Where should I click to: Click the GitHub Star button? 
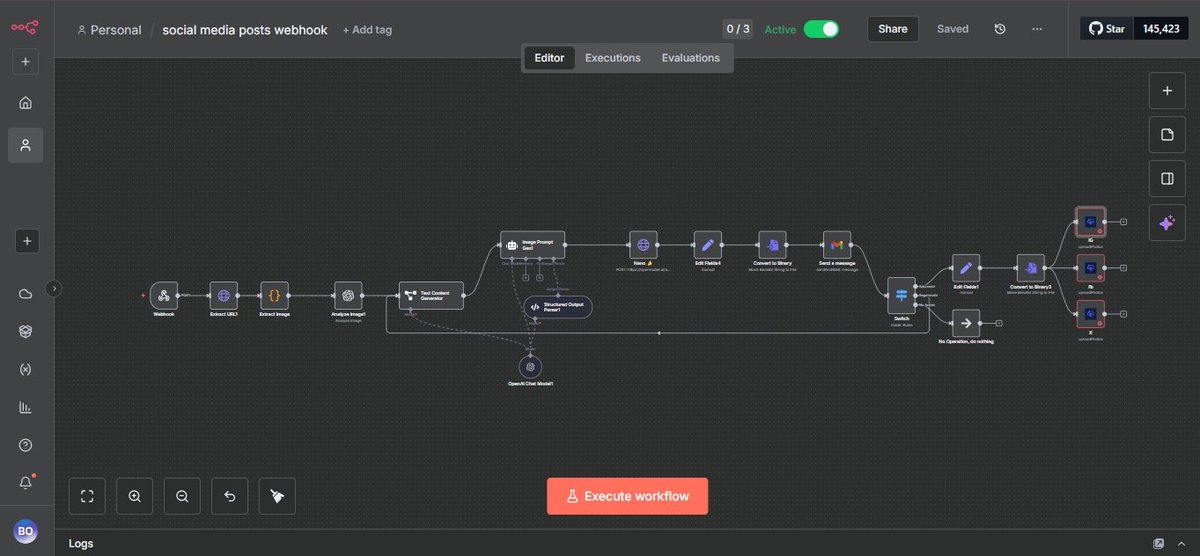[x=1107, y=29]
